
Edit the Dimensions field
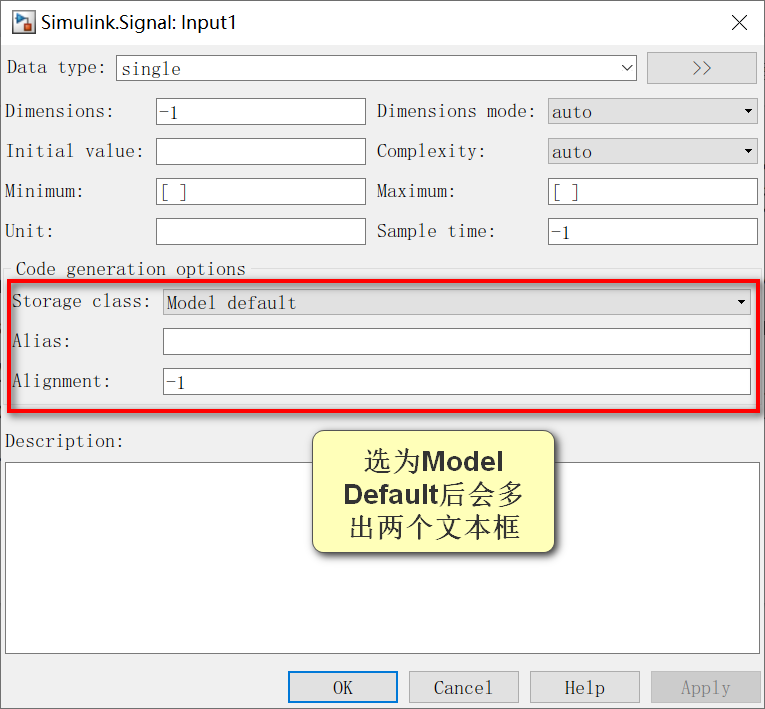pos(261,112)
